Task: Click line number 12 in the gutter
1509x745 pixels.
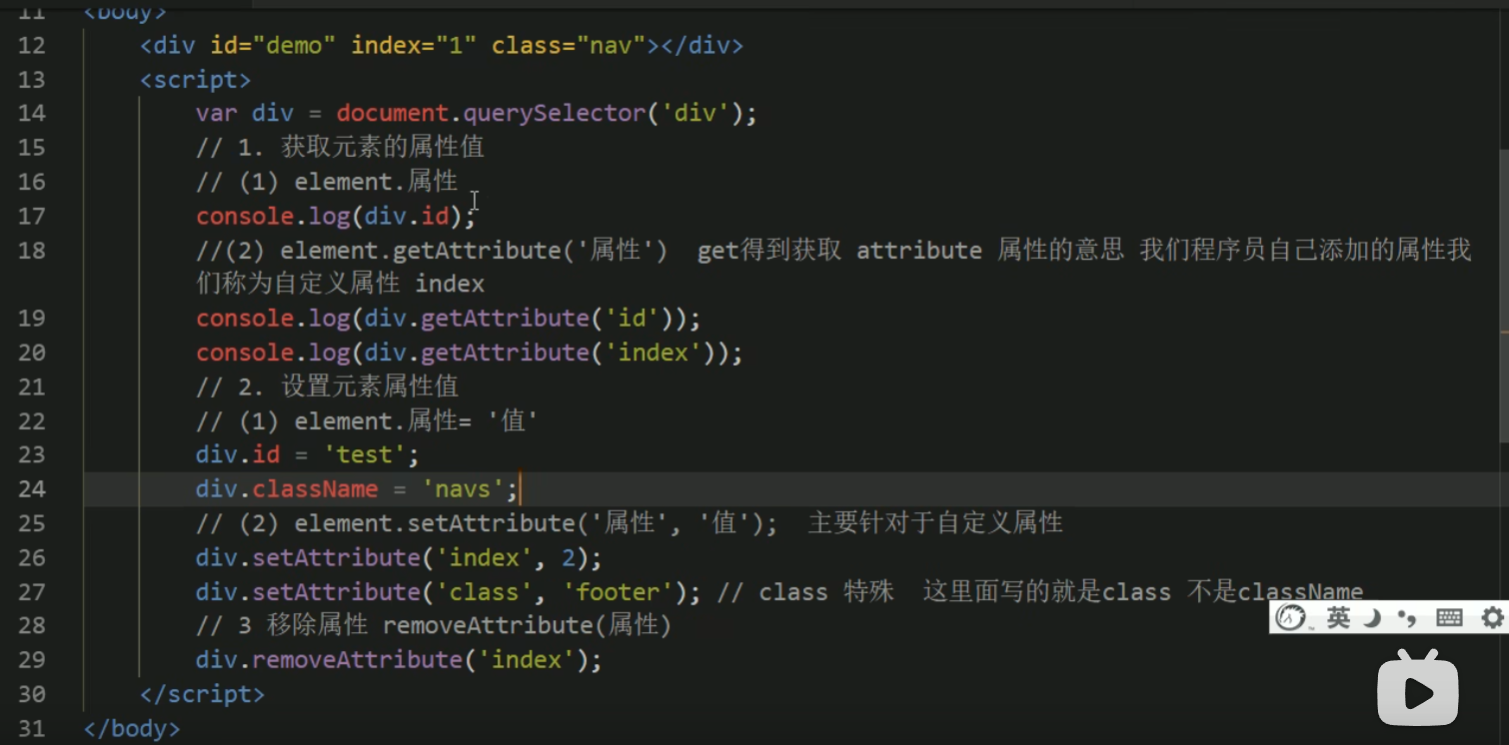Action: click(32, 46)
